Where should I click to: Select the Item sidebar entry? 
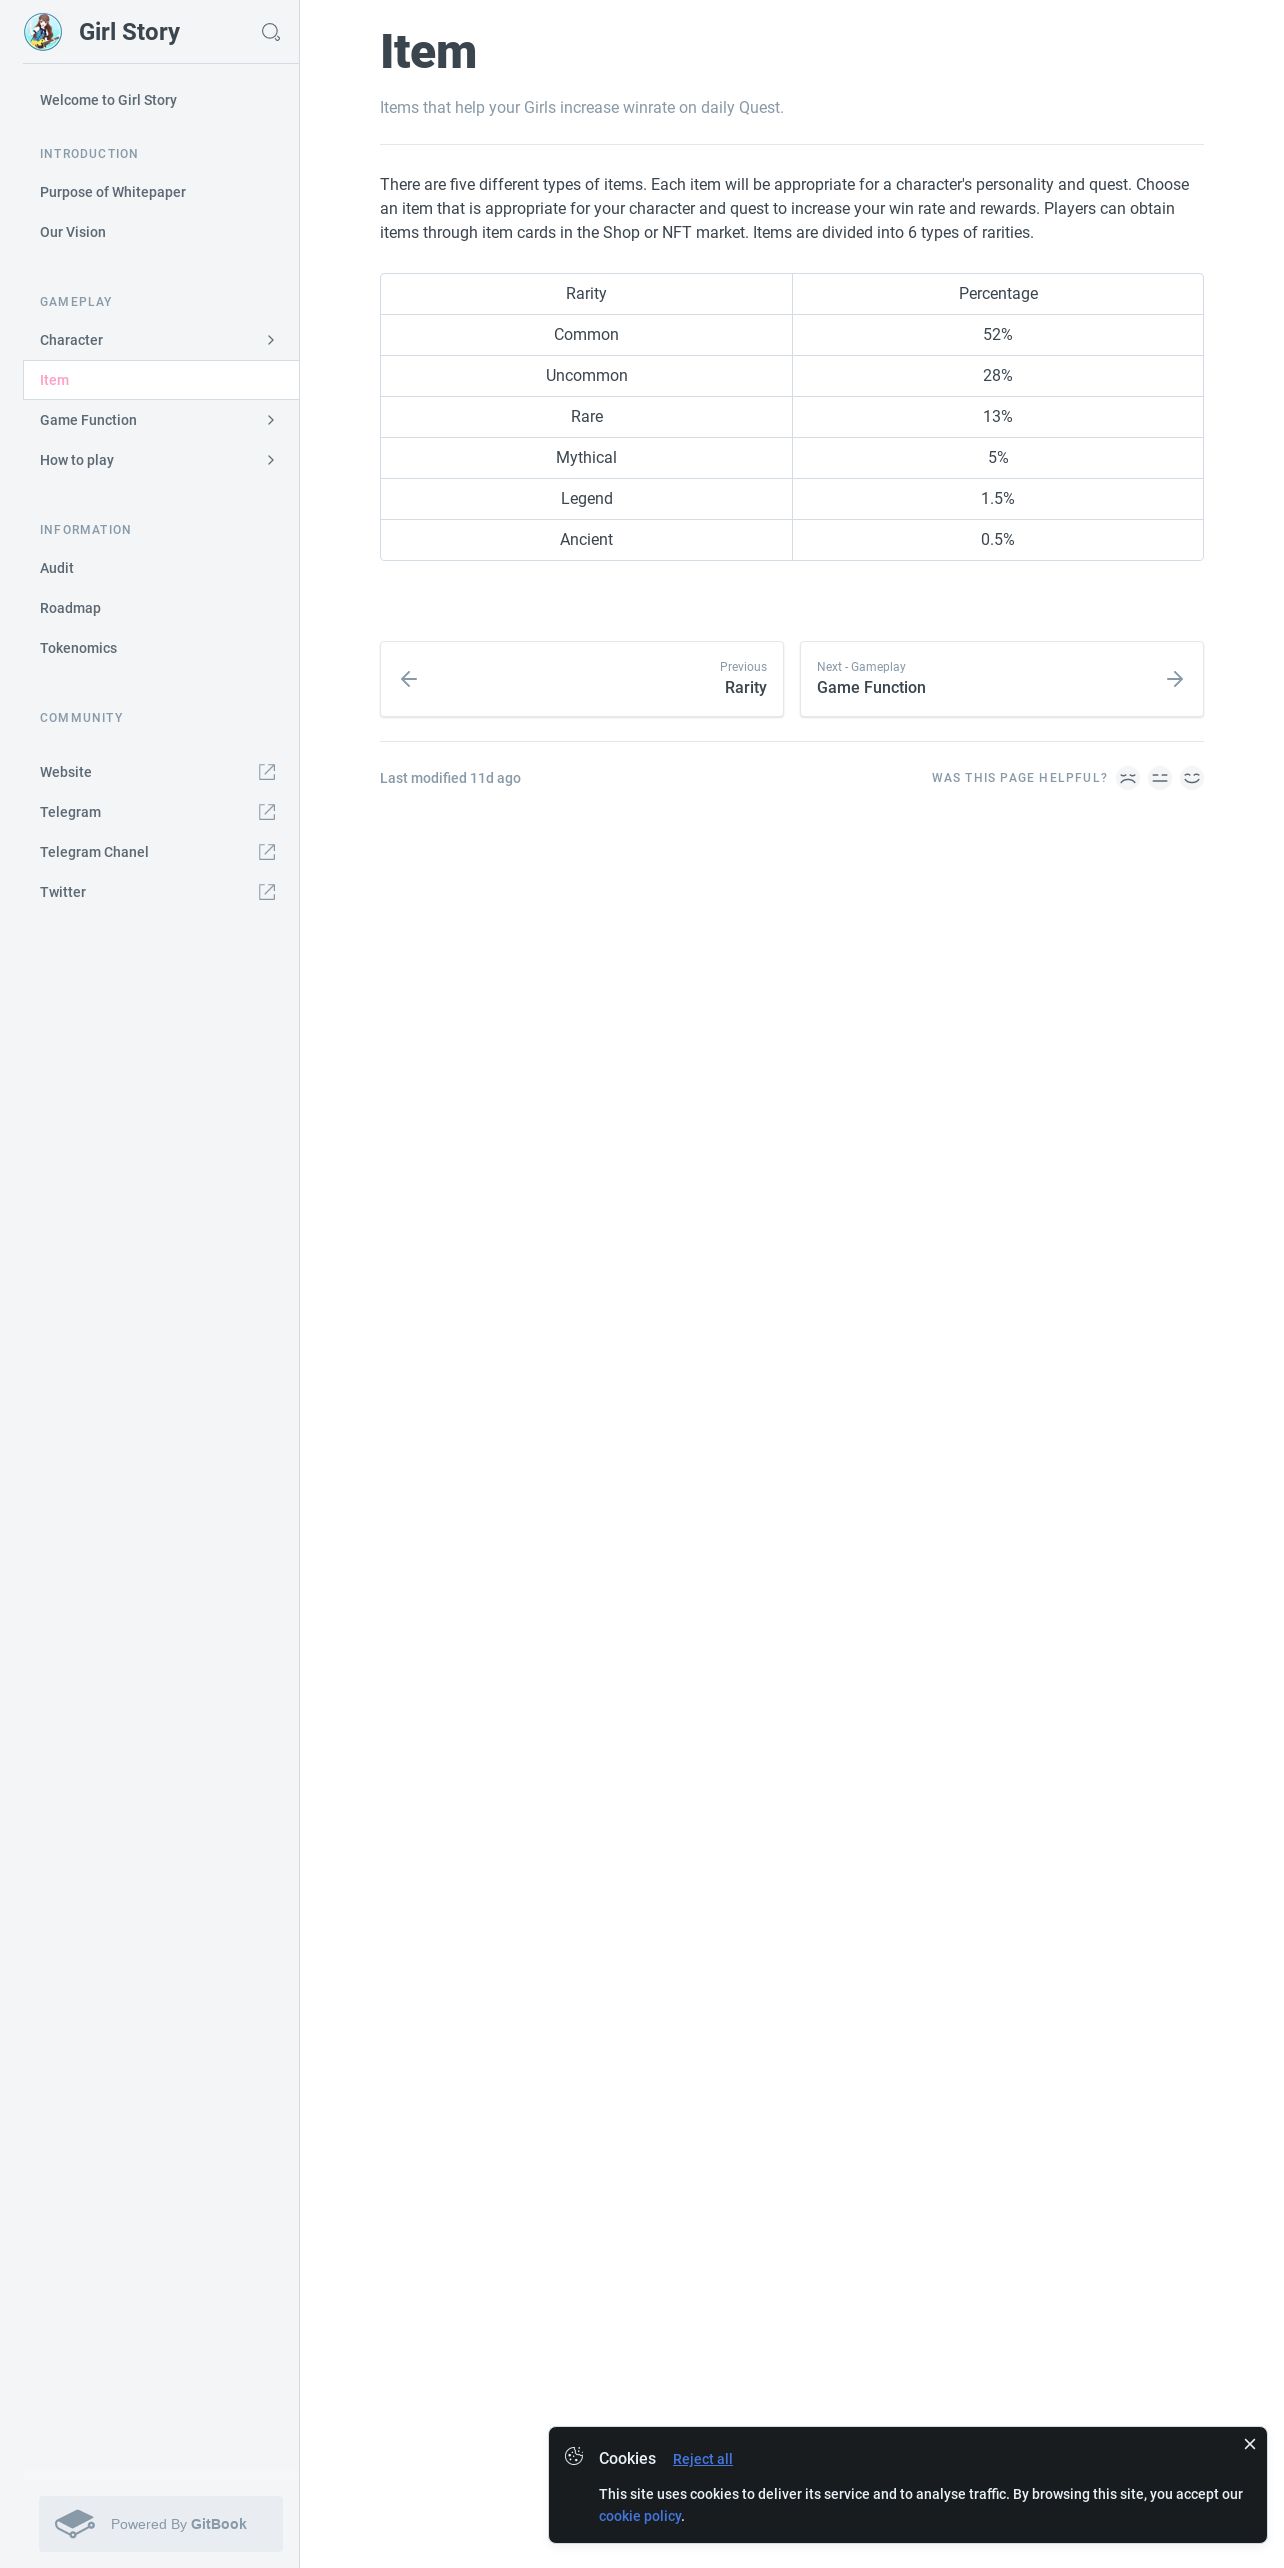point(161,380)
